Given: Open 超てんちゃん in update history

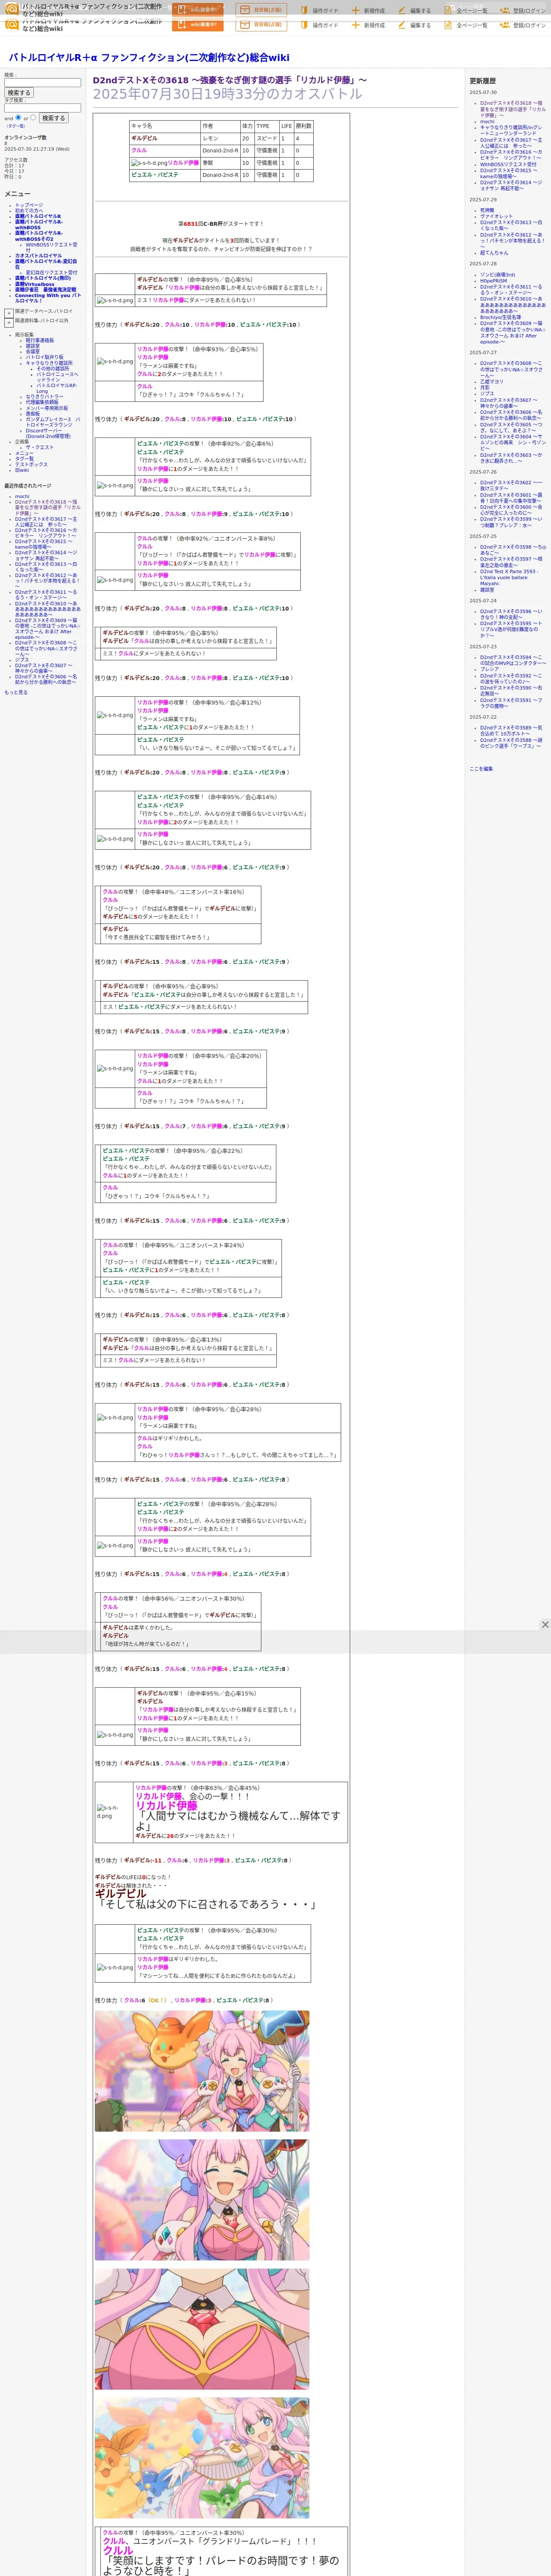Looking at the screenshot, I should (x=494, y=253).
